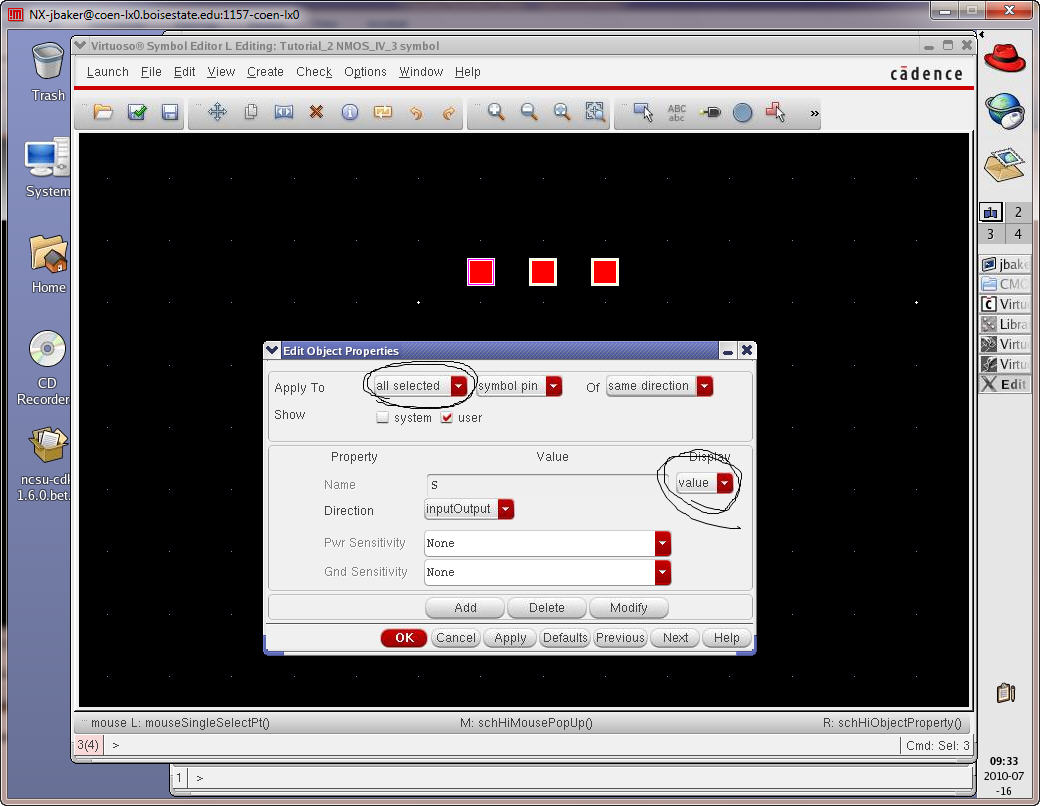Click the Create Label ABC icon
Viewport: 1040px width, 806px height.
tap(677, 113)
